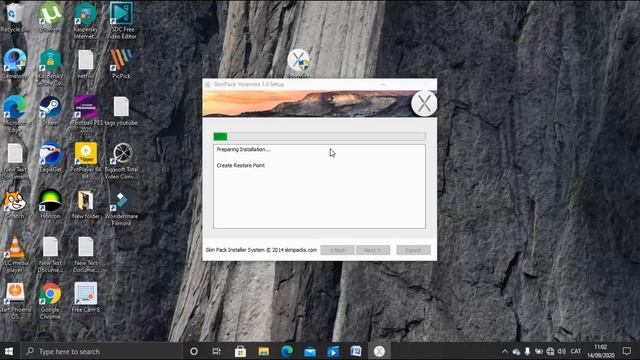Launch PicPick from the desktop

(x=121, y=64)
